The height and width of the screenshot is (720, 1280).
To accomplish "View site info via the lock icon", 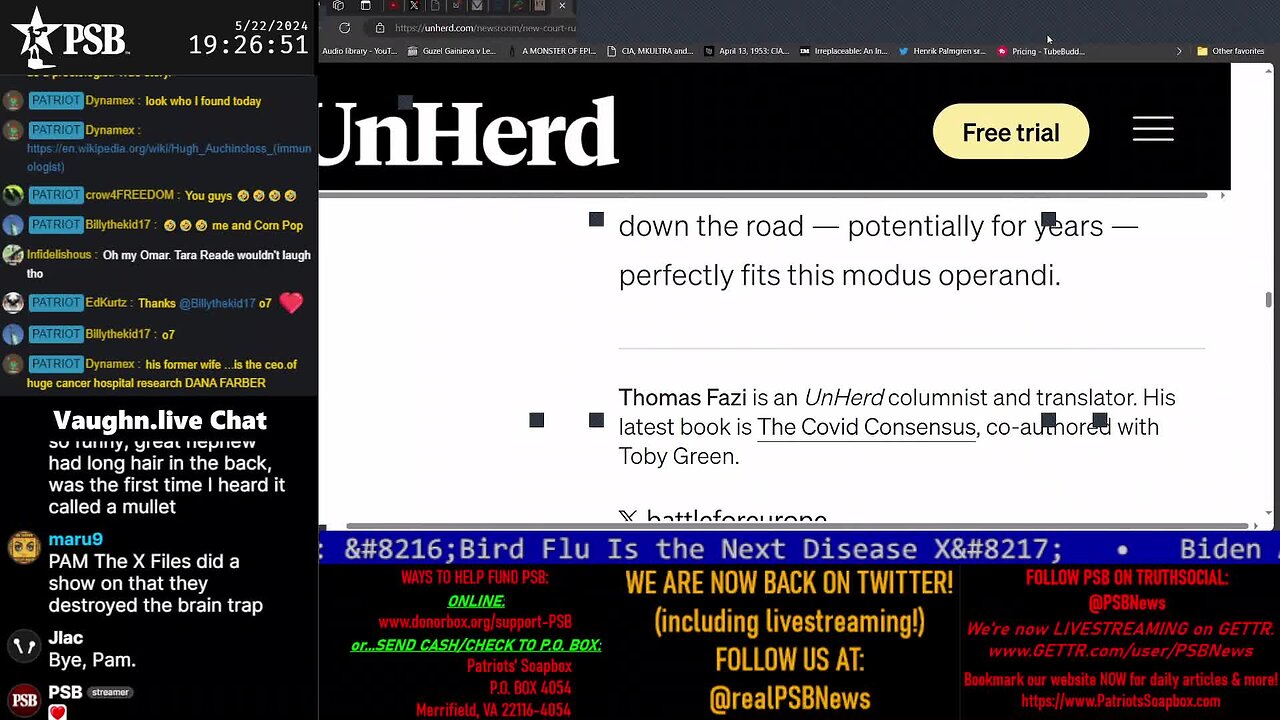I will pyautogui.click(x=380, y=28).
